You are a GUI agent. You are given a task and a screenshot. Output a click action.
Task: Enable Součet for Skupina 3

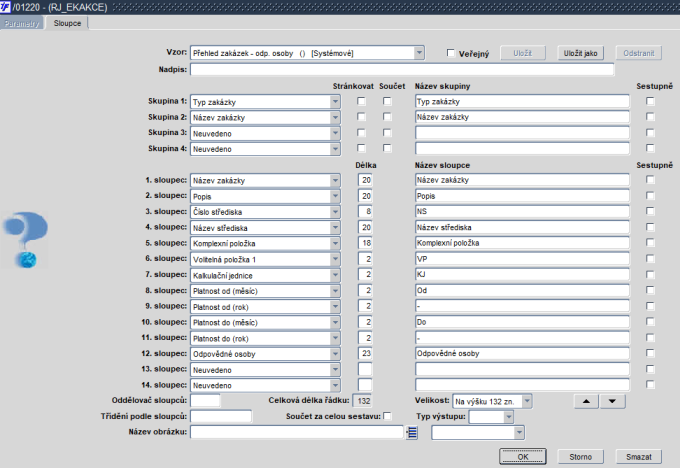387,133
